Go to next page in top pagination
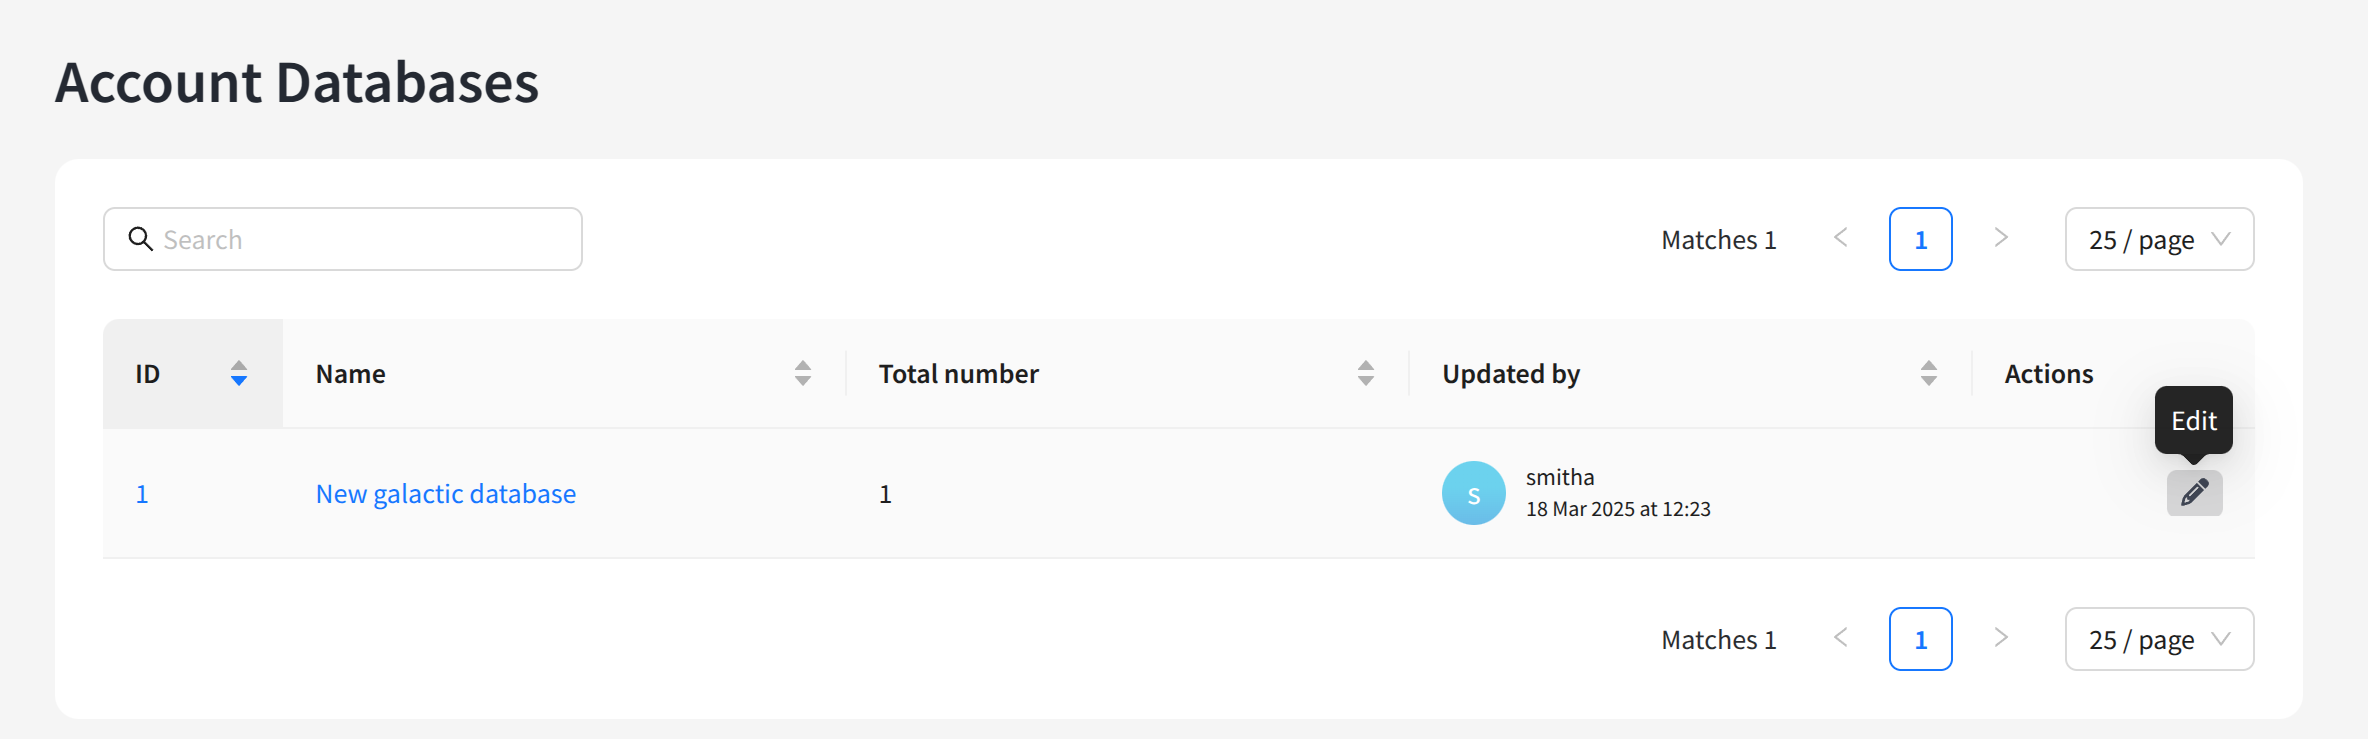 click(2000, 238)
